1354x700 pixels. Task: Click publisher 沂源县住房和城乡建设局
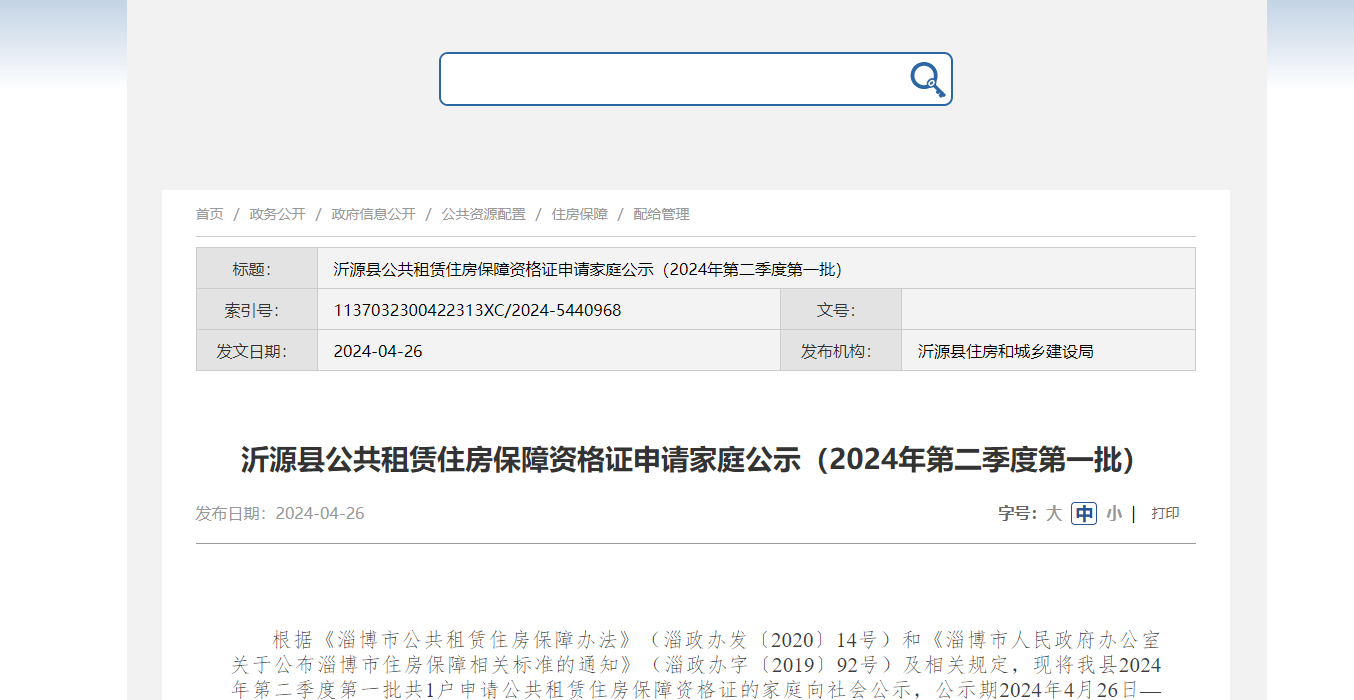tap(1005, 351)
